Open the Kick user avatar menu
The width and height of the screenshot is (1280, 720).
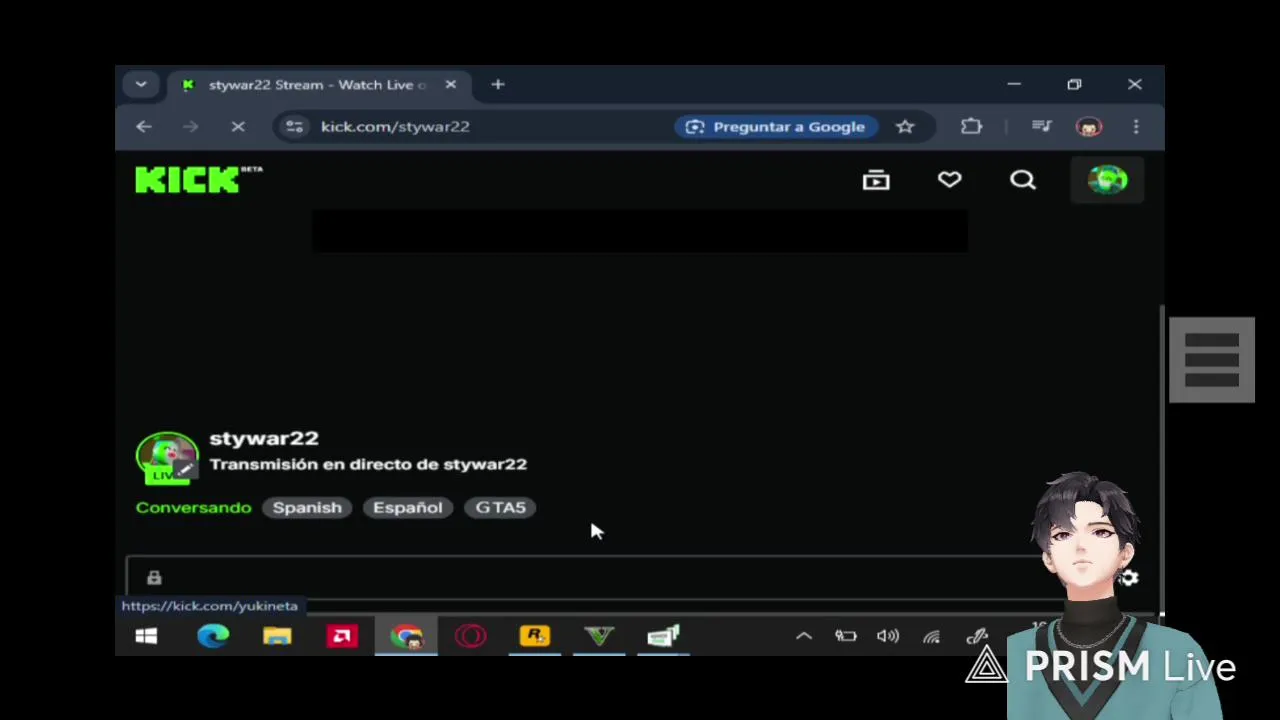pos(1107,180)
